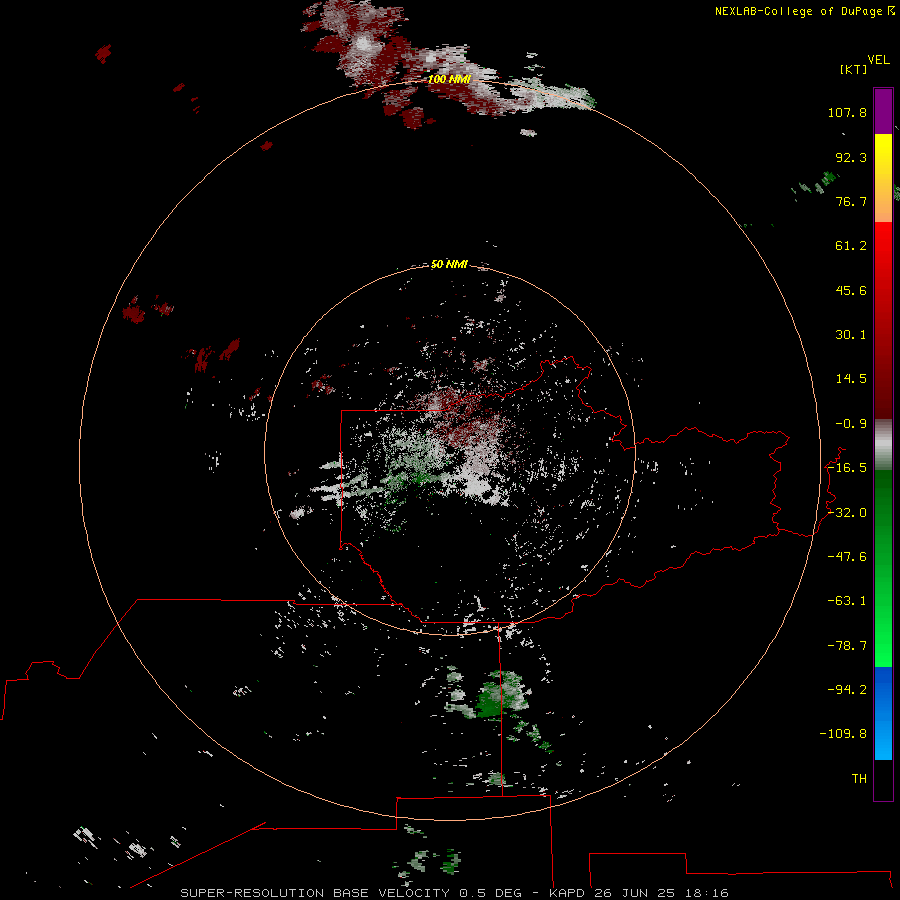Viewport: 900px width, 900px height.
Task: Click the 14.5 legend value
Action: (x=851, y=379)
